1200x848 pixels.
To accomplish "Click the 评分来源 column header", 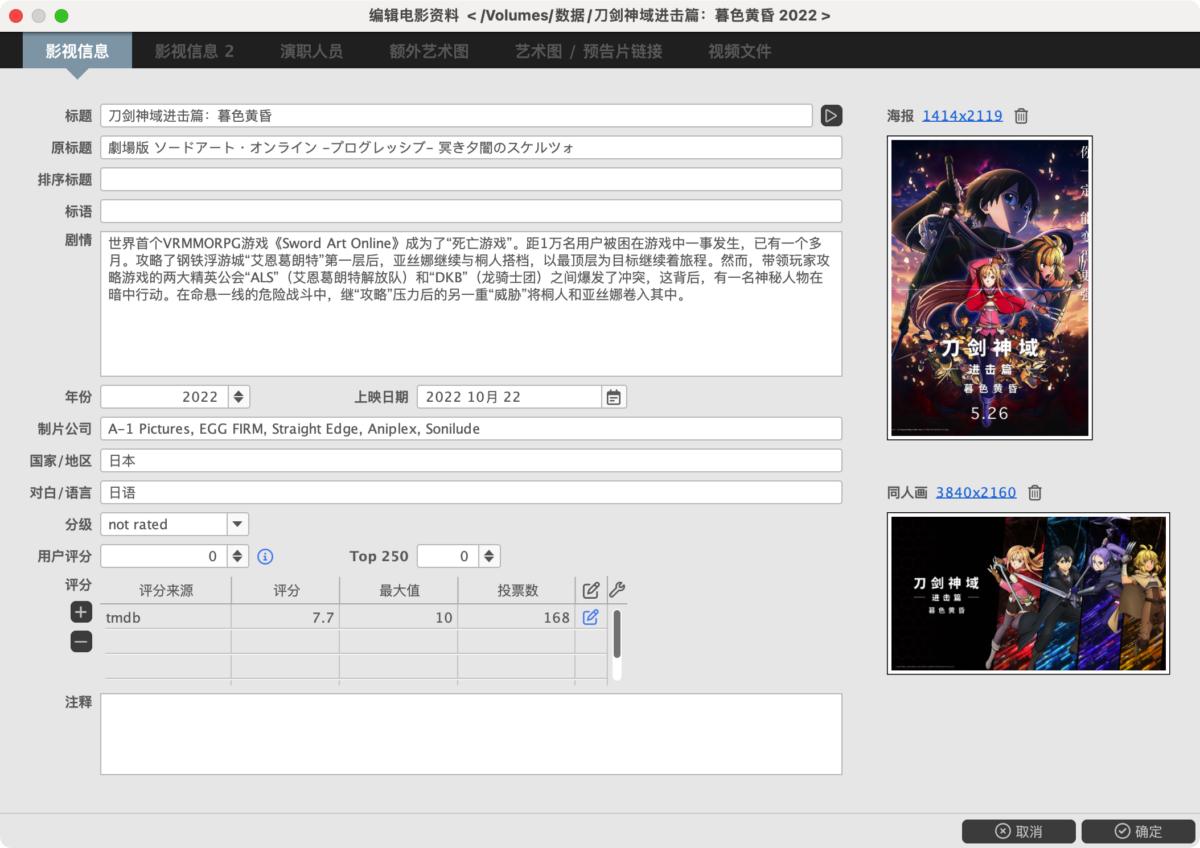I will 166,591.
